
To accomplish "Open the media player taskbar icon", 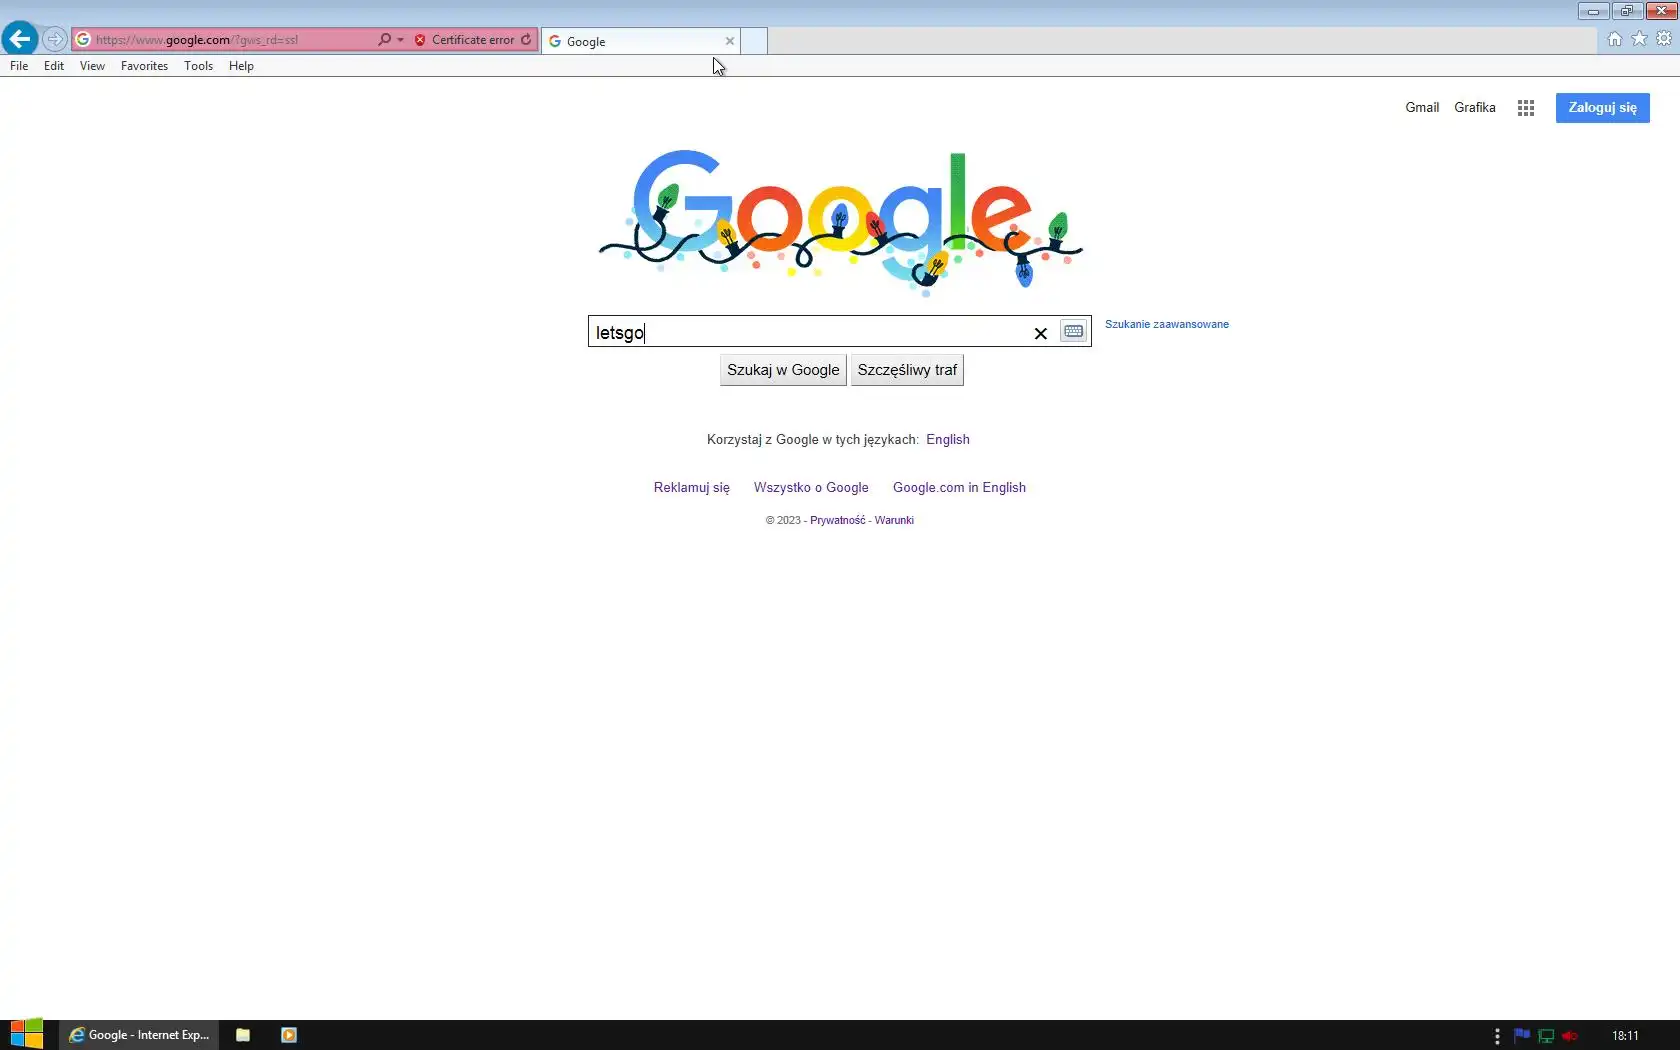I will click(289, 1035).
